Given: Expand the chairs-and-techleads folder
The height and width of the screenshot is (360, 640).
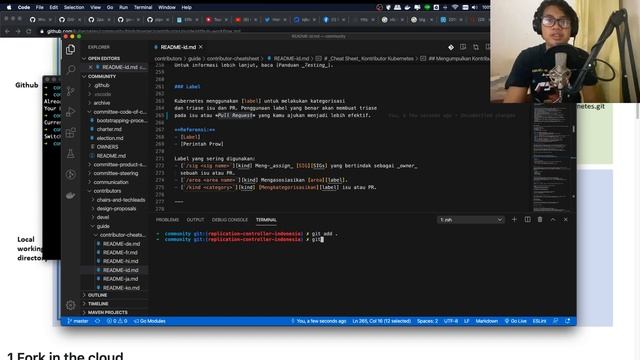Looking at the screenshot, I should (121, 200).
